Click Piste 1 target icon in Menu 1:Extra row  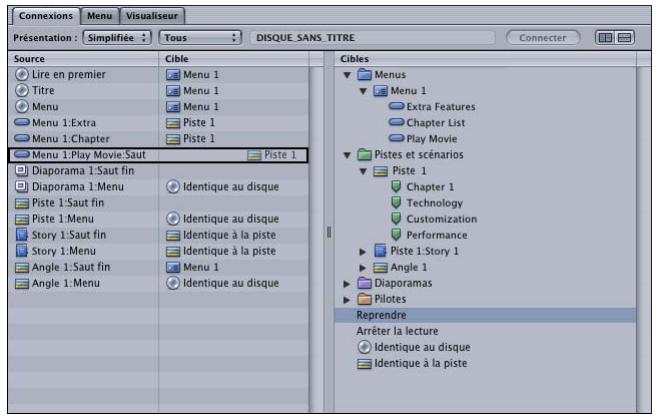(173, 123)
